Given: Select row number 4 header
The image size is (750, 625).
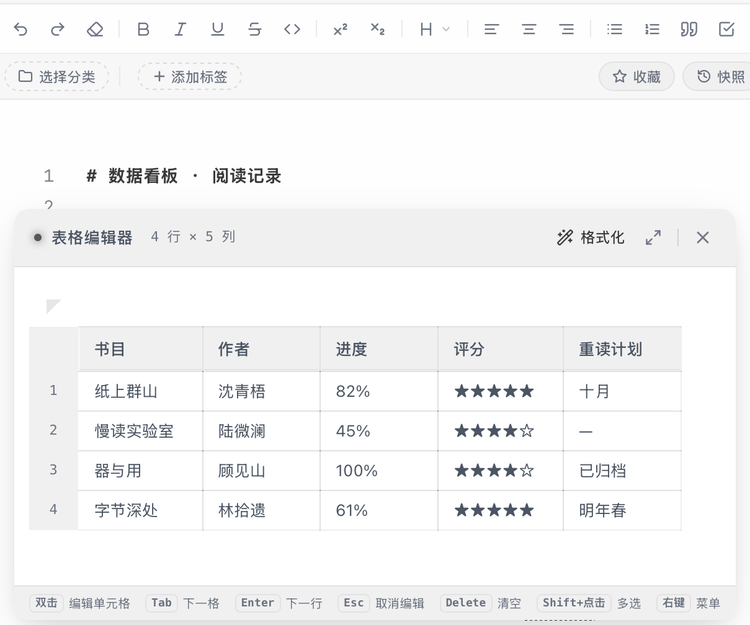Looking at the screenshot, I should (54, 510).
